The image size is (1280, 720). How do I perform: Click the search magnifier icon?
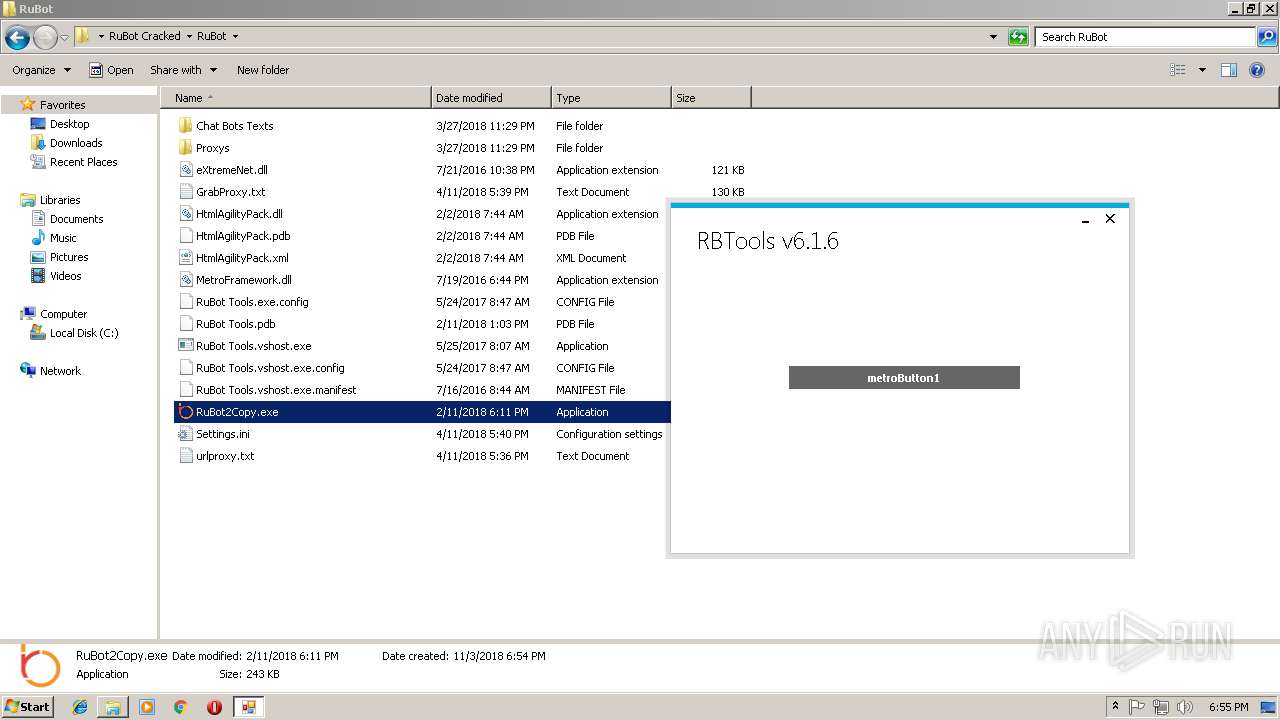tap(1267, 37)
